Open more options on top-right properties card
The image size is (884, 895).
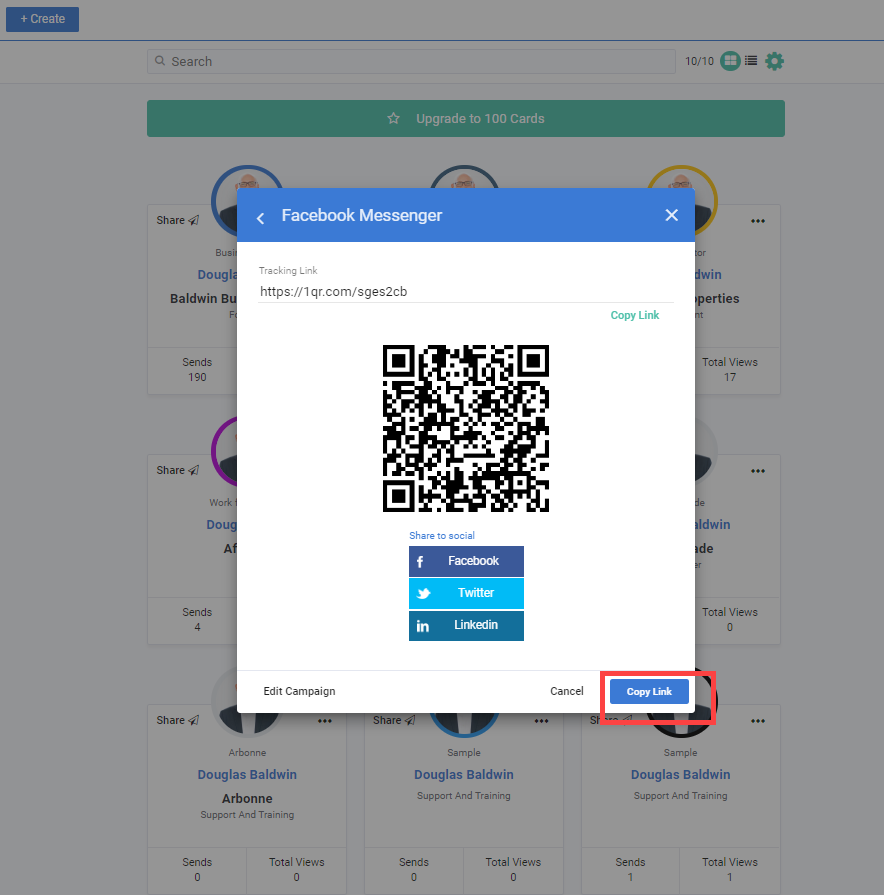pyautogui.click(x=758, y=221)
